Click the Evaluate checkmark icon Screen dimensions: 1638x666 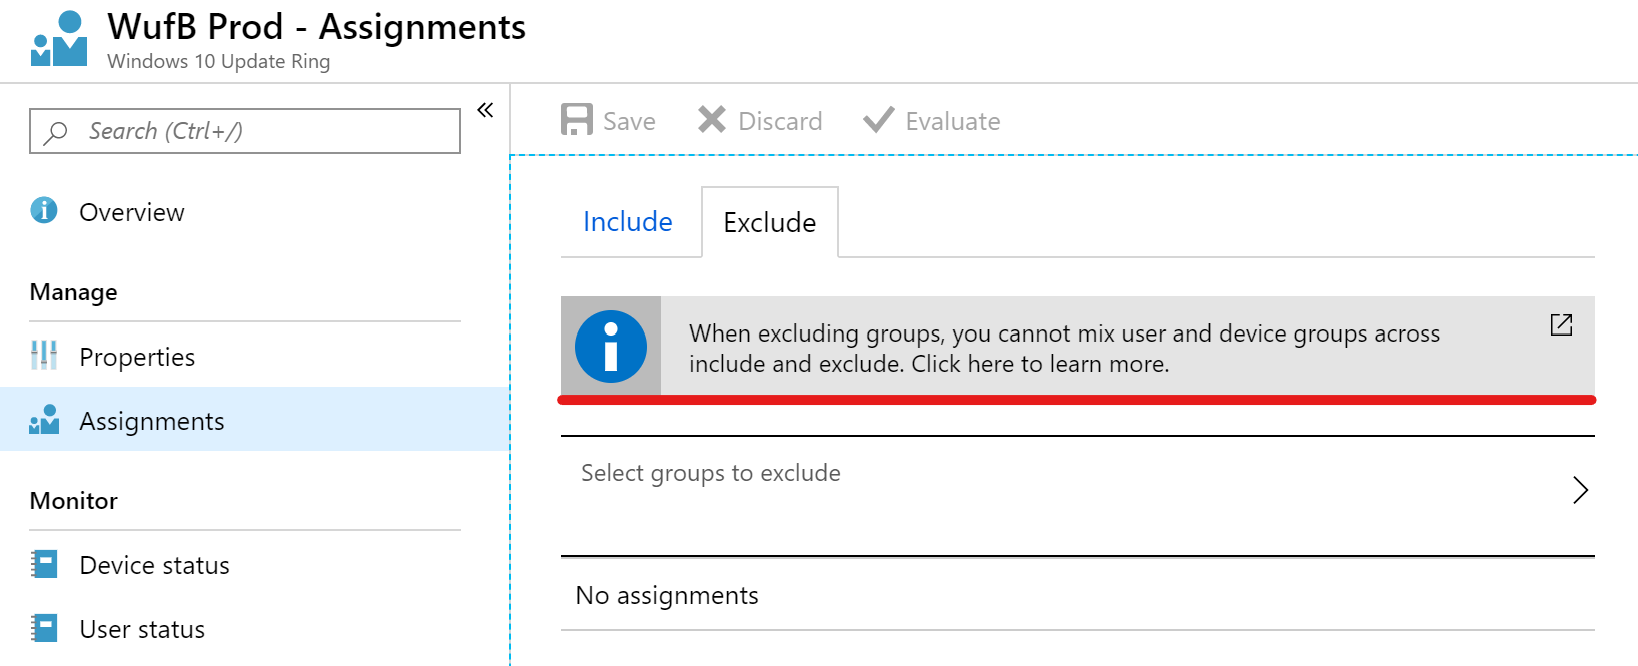879,120
